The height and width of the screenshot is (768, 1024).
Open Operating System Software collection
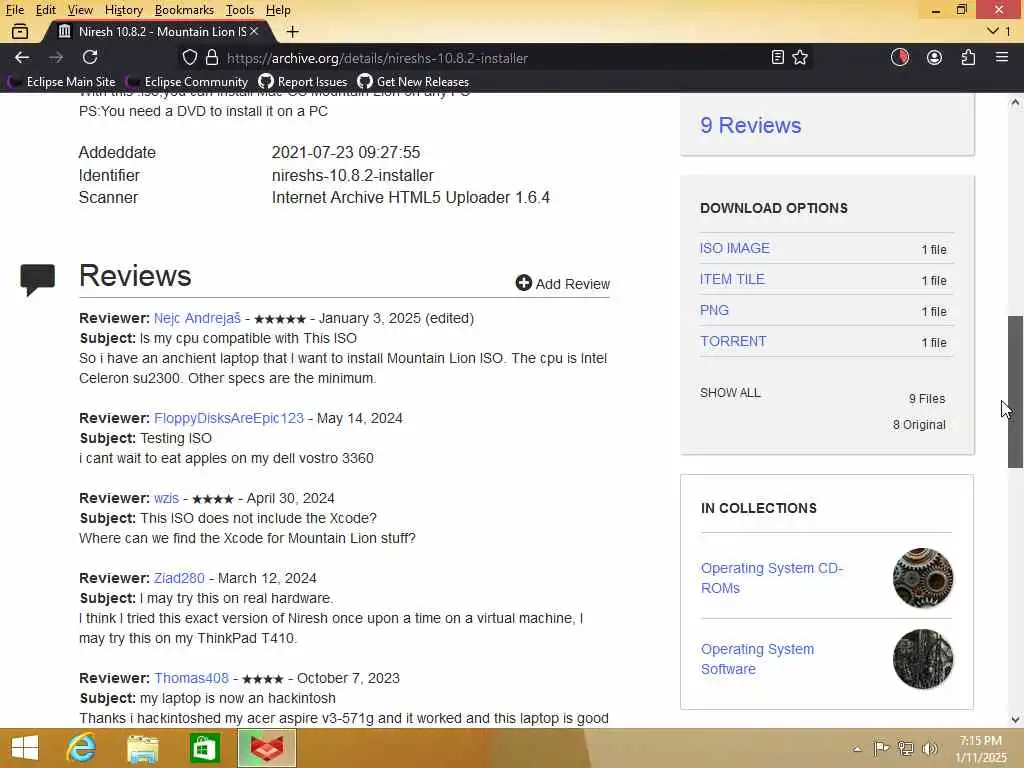tap(758, 659)
